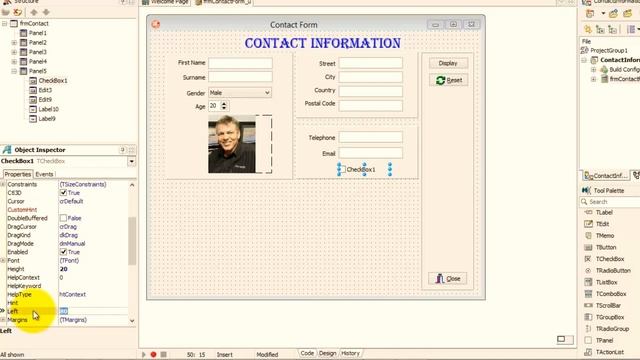The width and height of the screenshot is (640, 360).
Task: Choose TComboBox from the palette
Action: [611, 293]
